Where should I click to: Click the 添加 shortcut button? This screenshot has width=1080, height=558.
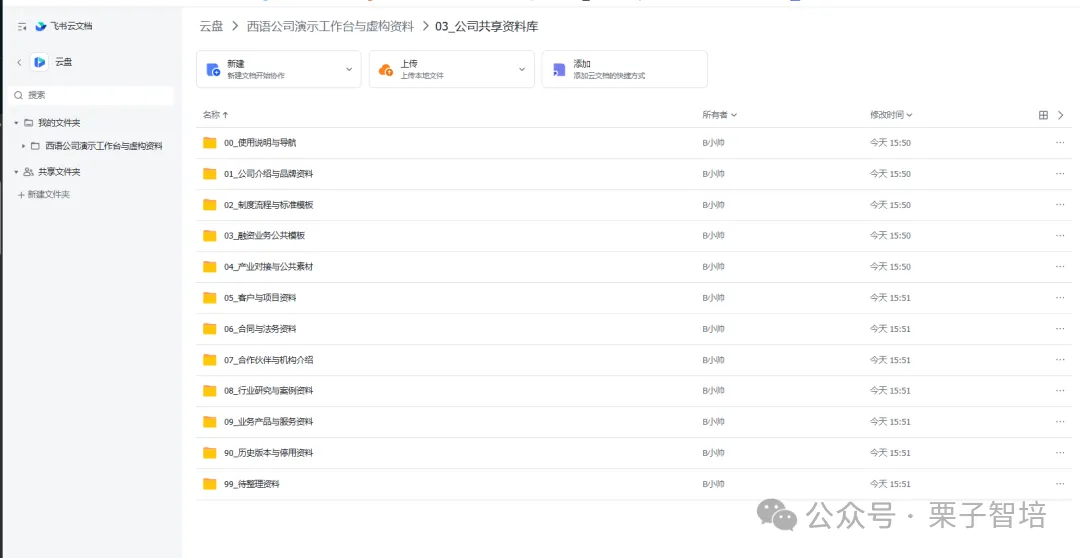[625, 69]
